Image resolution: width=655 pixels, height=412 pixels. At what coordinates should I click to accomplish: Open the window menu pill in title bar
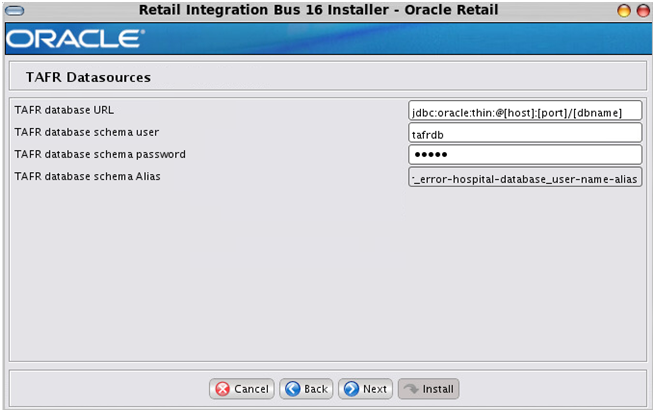click(15, 11)
